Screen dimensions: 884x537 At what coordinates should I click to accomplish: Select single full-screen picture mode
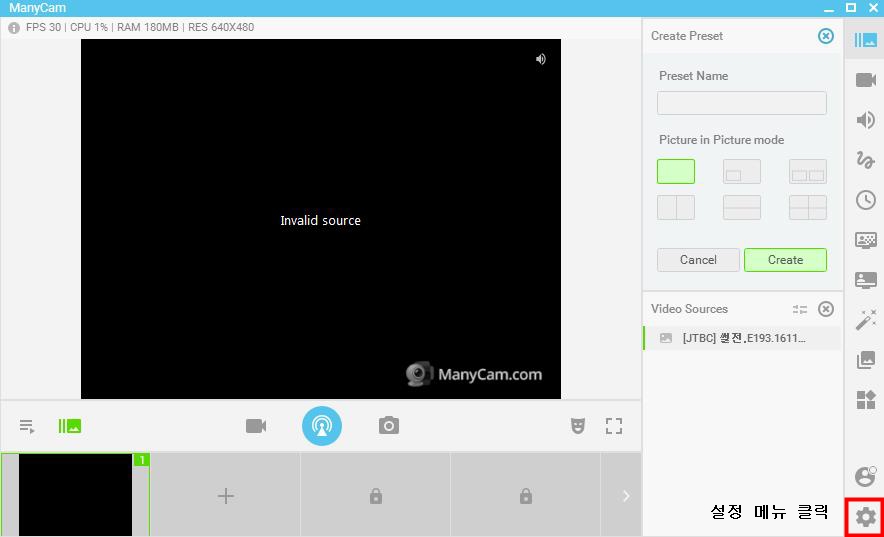tap(676, 171)
